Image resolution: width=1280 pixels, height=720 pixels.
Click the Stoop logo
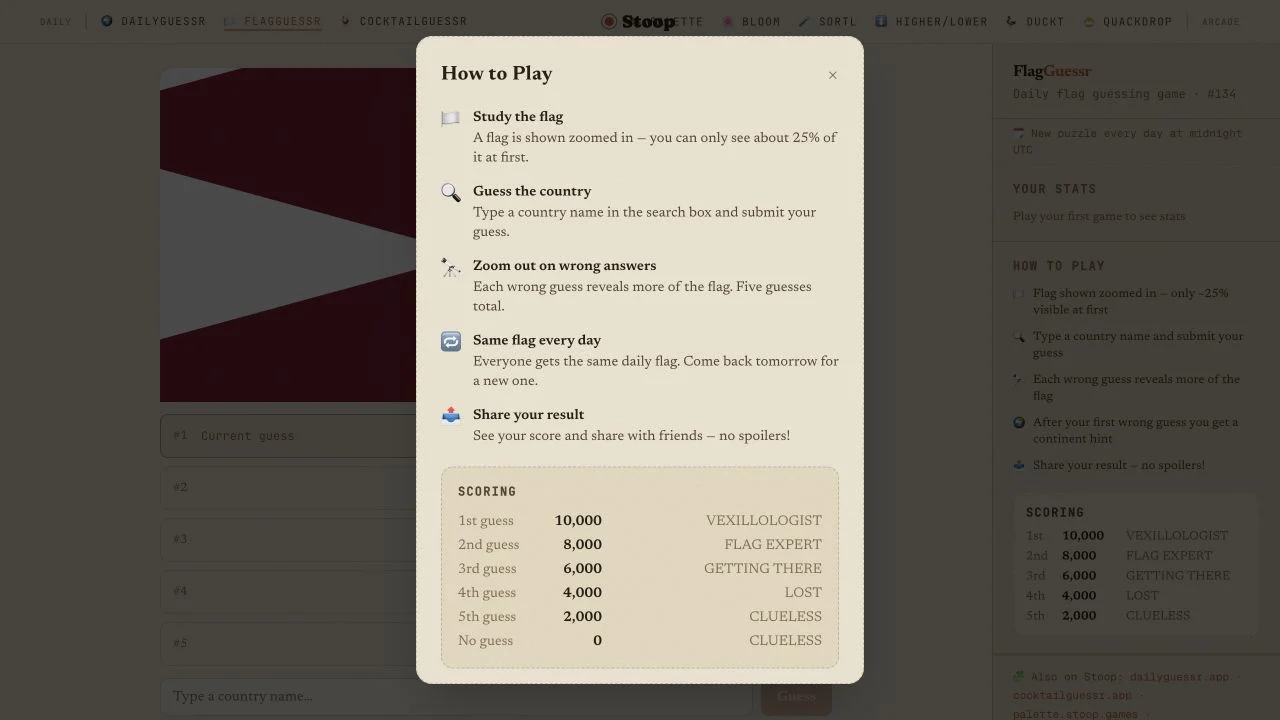click(638, 21)
